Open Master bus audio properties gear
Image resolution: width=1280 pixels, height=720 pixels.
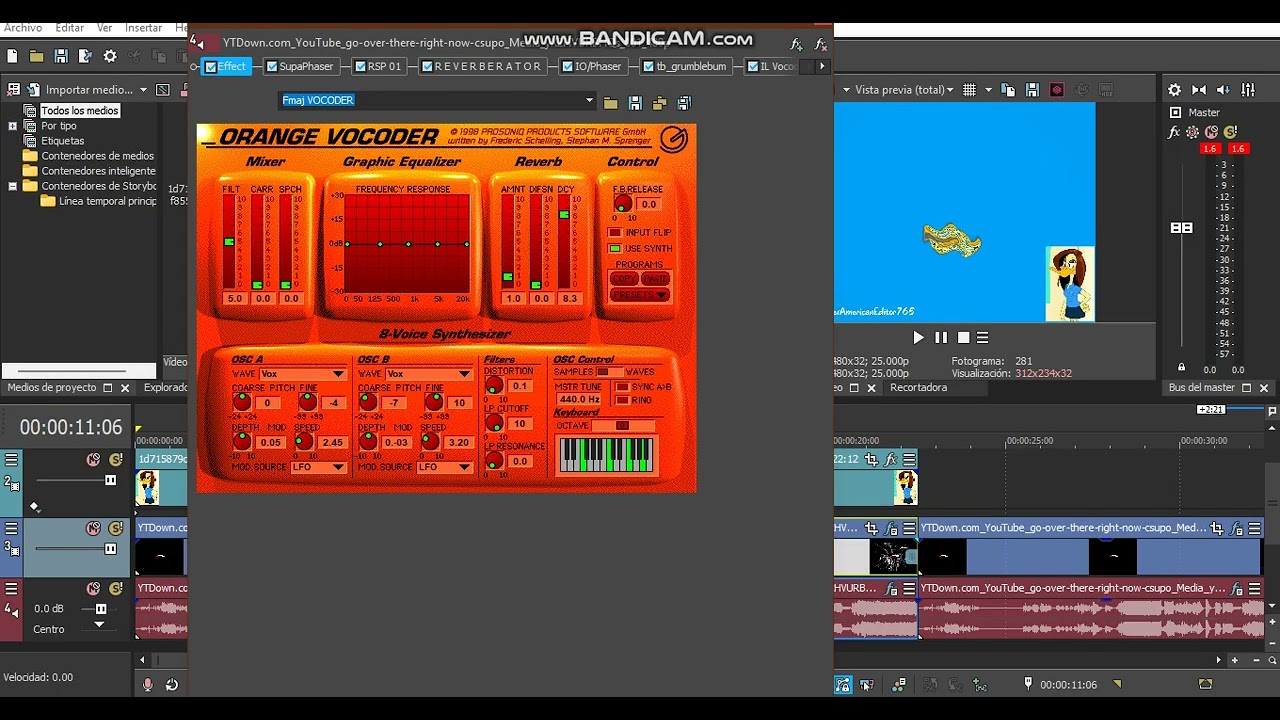(1175, 90)
